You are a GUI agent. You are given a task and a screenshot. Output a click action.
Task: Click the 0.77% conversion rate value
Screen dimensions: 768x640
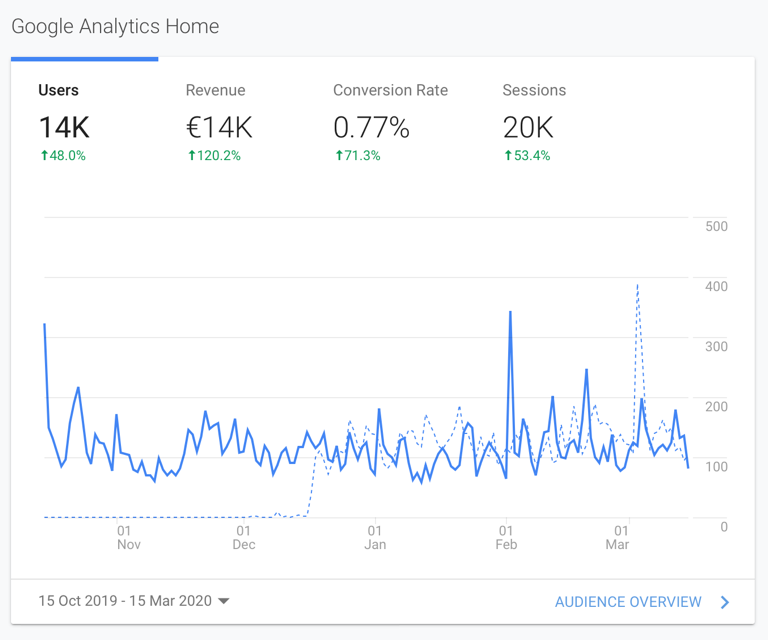[x=371, y=127]
